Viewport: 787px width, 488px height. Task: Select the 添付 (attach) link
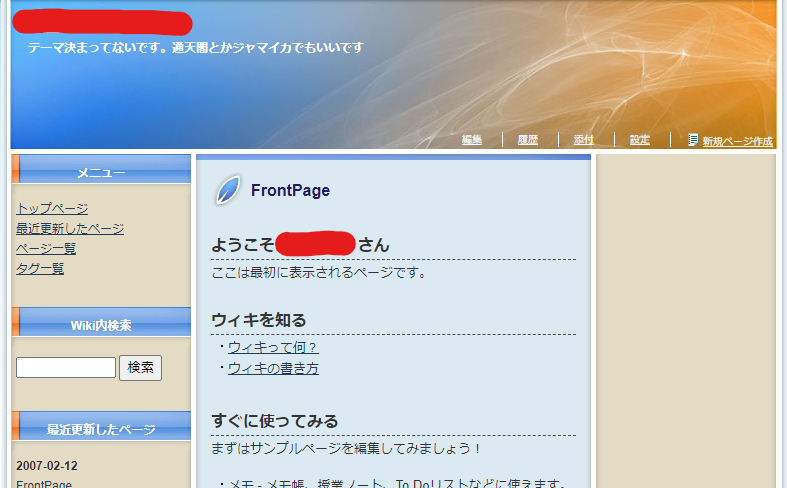pos(584,140)
